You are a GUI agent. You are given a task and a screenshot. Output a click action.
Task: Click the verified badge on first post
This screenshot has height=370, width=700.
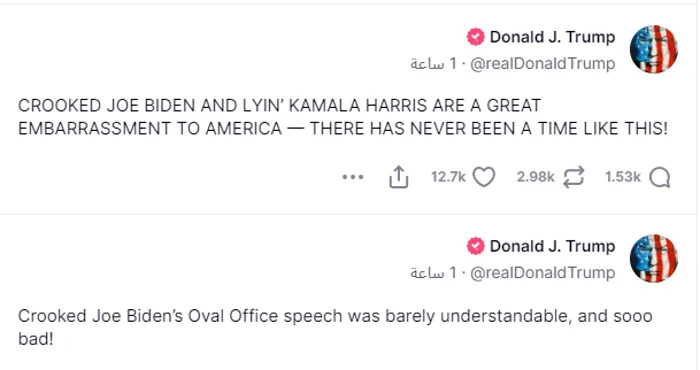(x=475, y=37)
